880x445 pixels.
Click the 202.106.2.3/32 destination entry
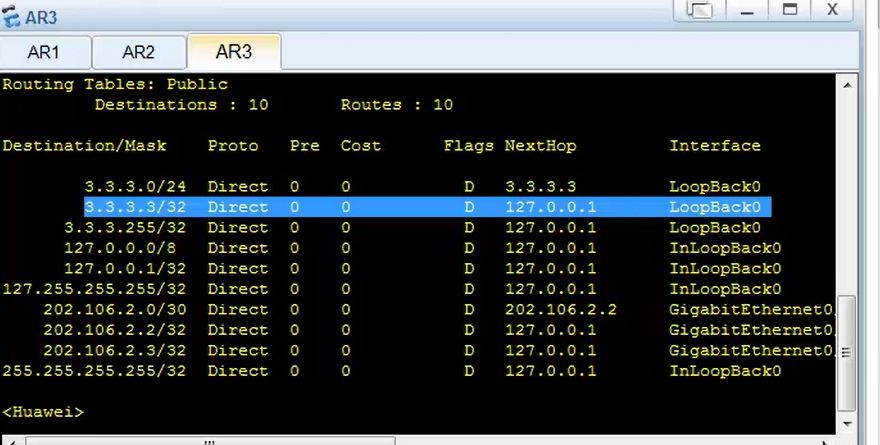point(114,350)
